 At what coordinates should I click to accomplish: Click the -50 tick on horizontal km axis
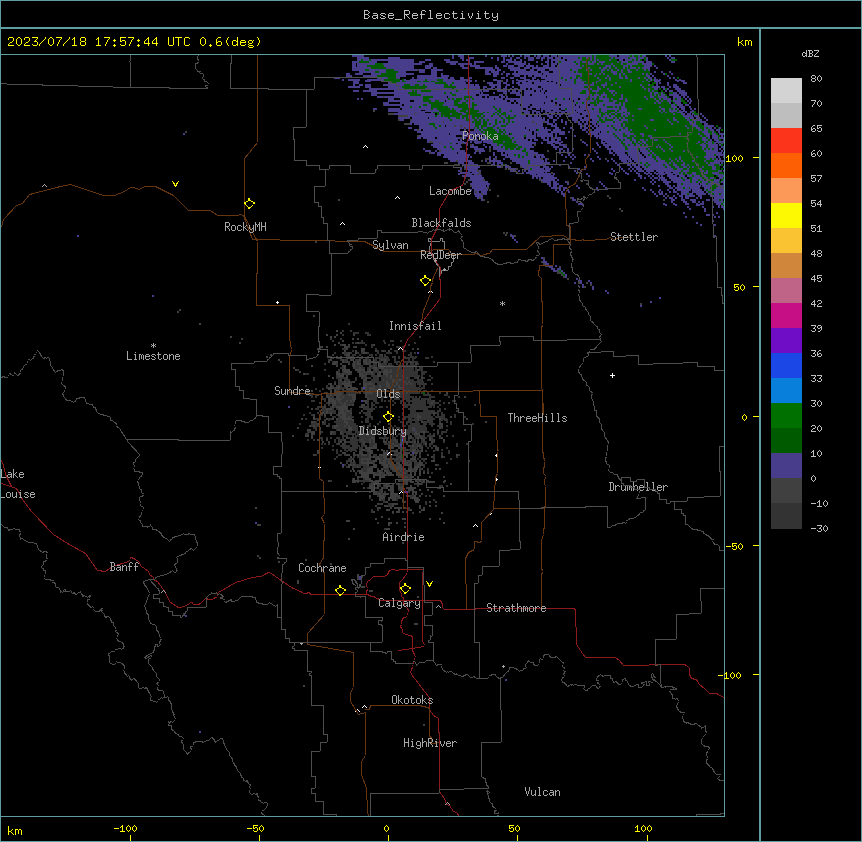tap(255, 828)
